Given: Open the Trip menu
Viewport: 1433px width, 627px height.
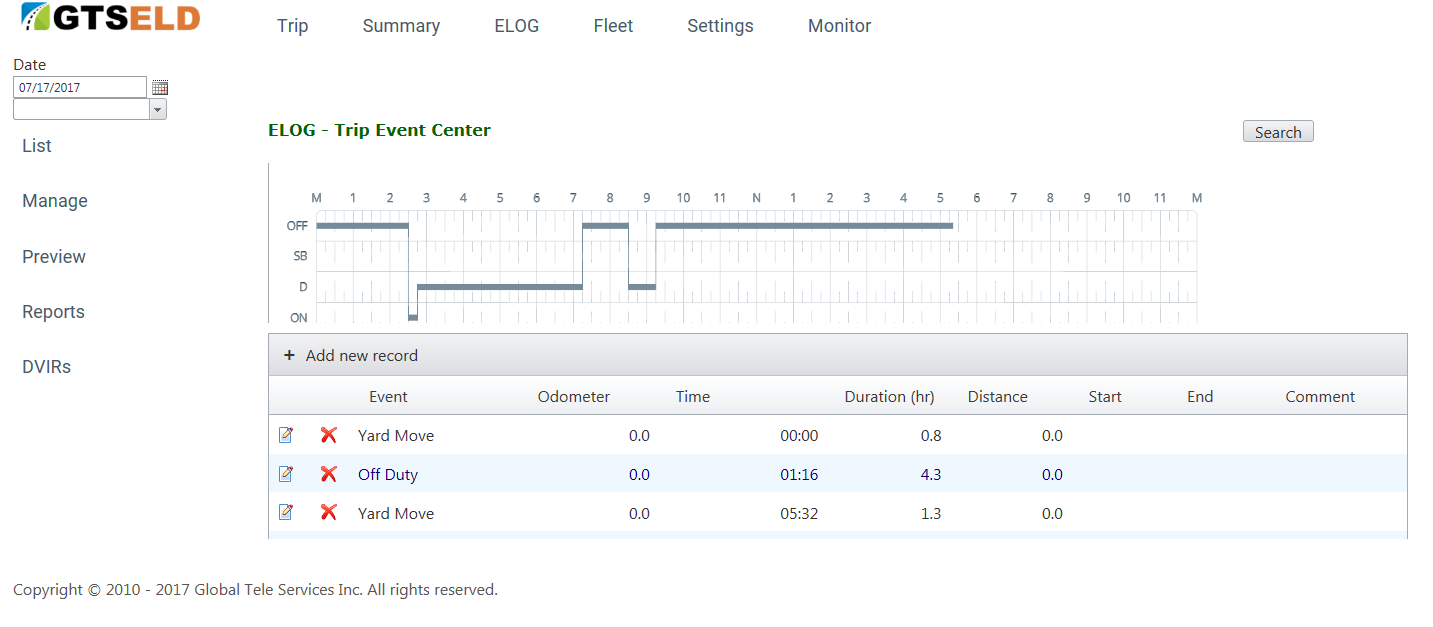Looking at the screenshot, I should coord(292,26).
